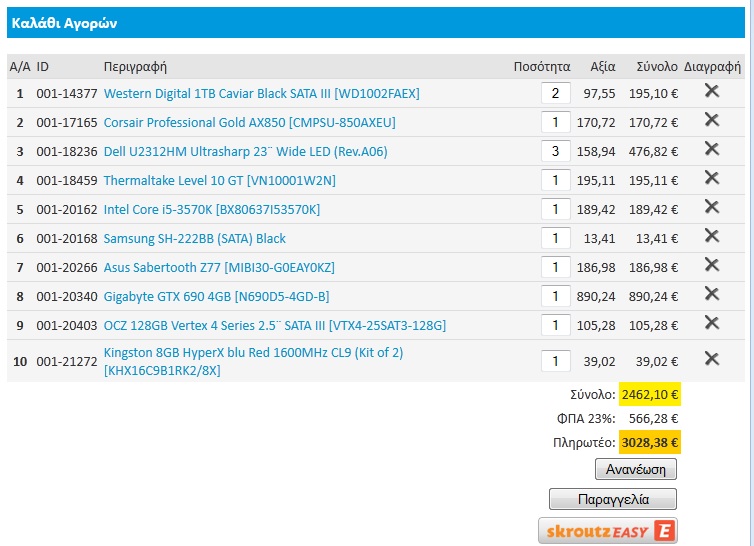The width and height of the screenshot is (754, 546).
Task: Delete the Dell U2312HM Ultrasharp item
Action: (712, 149)
